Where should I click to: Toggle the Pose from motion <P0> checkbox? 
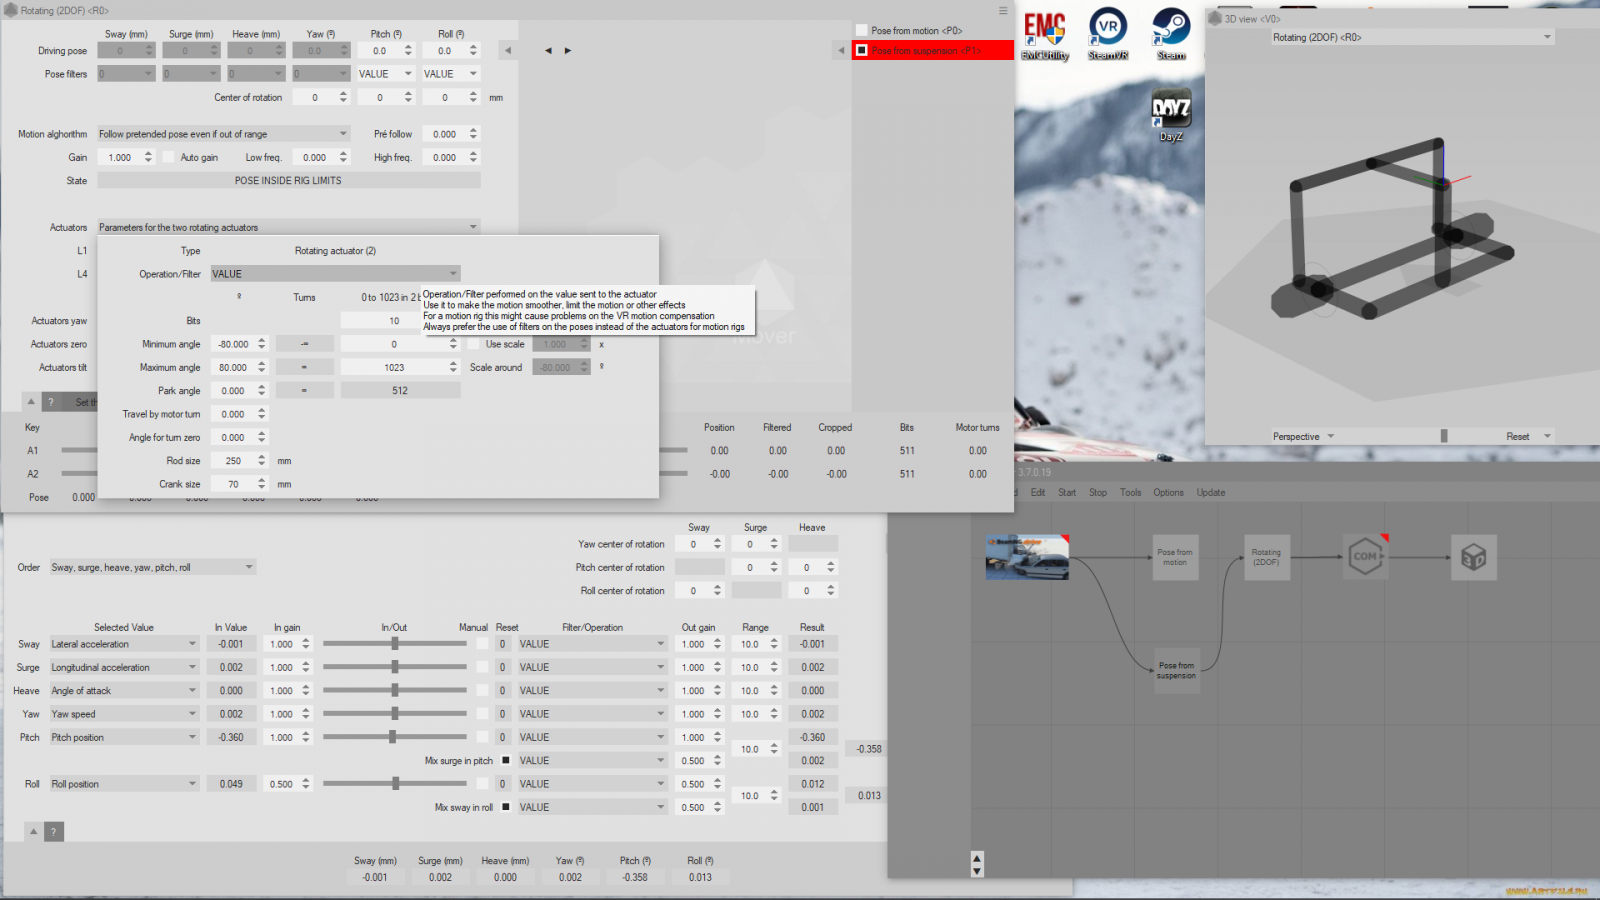pos(862,30)
